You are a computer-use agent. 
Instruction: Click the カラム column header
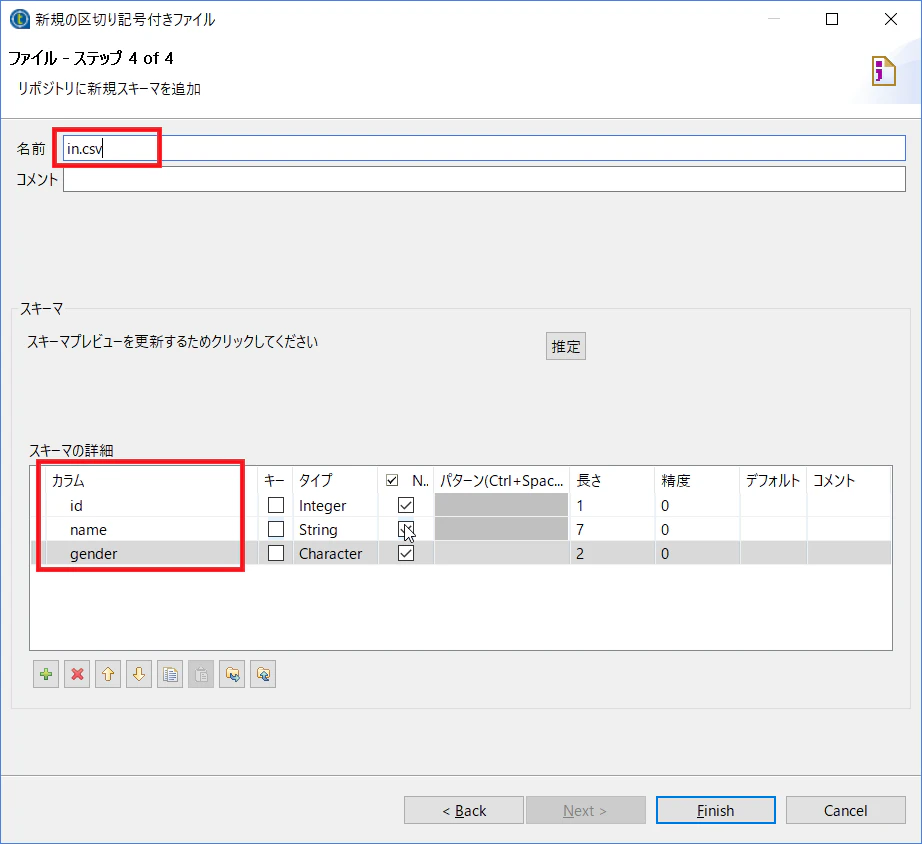point(152,481)
